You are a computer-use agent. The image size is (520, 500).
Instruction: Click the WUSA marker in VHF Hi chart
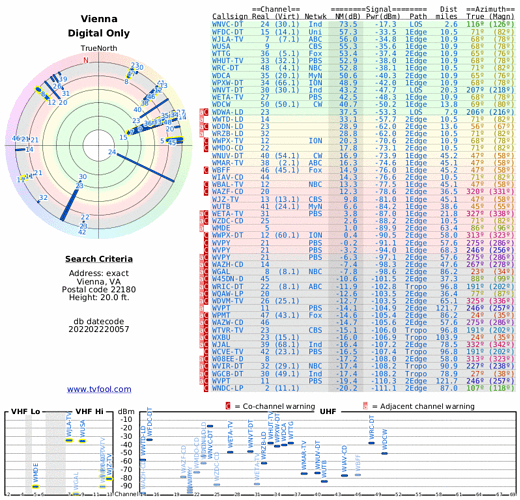coord(82,441)
